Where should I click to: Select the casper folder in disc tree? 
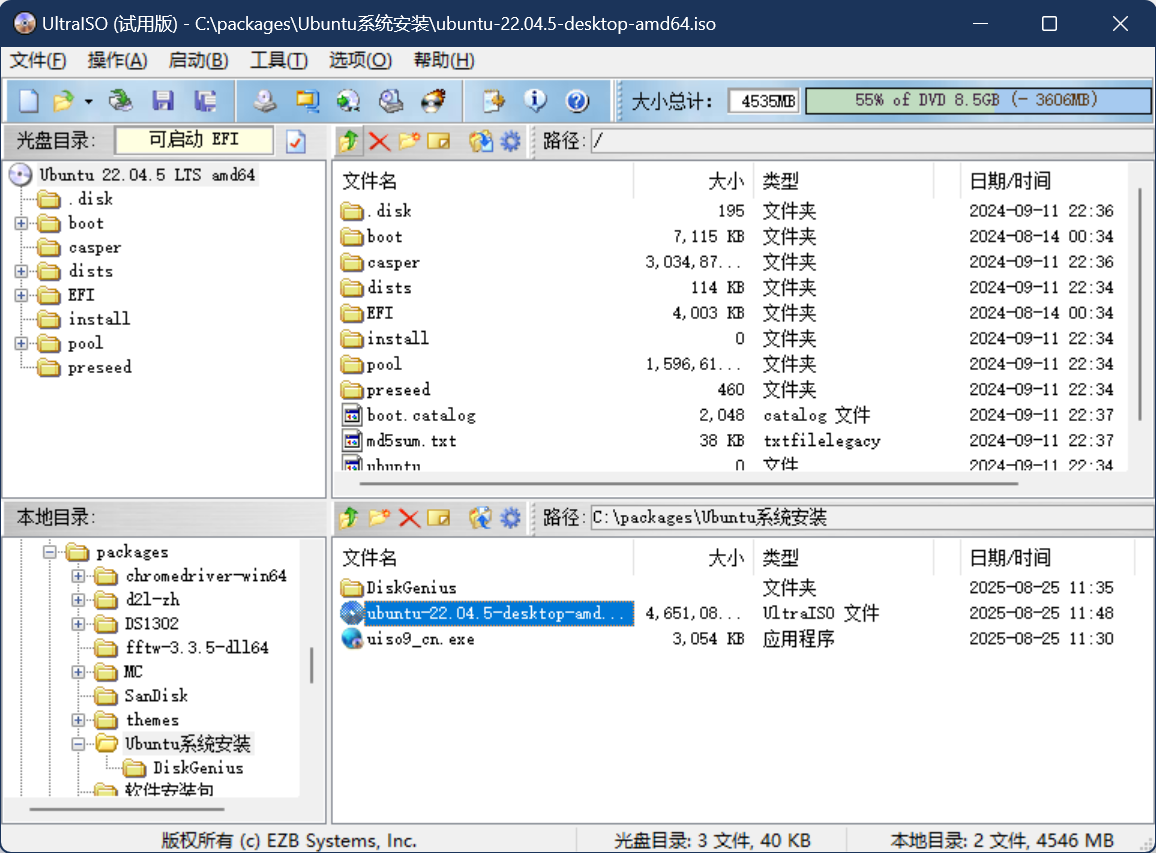(x=94, y=248)
